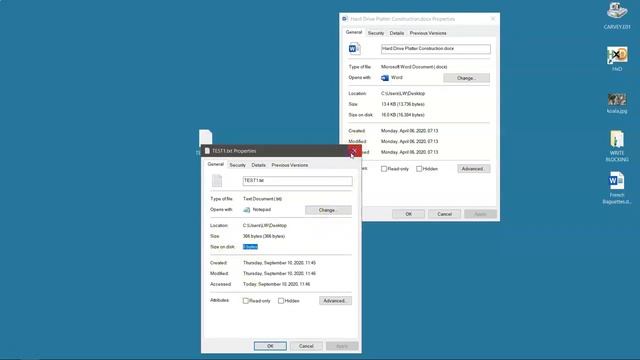Image resolution: width=640 pixels, height=360 pixels.
Task: Click the 13.4 KB Size value in docx Properties
Action: pos(403,104)
